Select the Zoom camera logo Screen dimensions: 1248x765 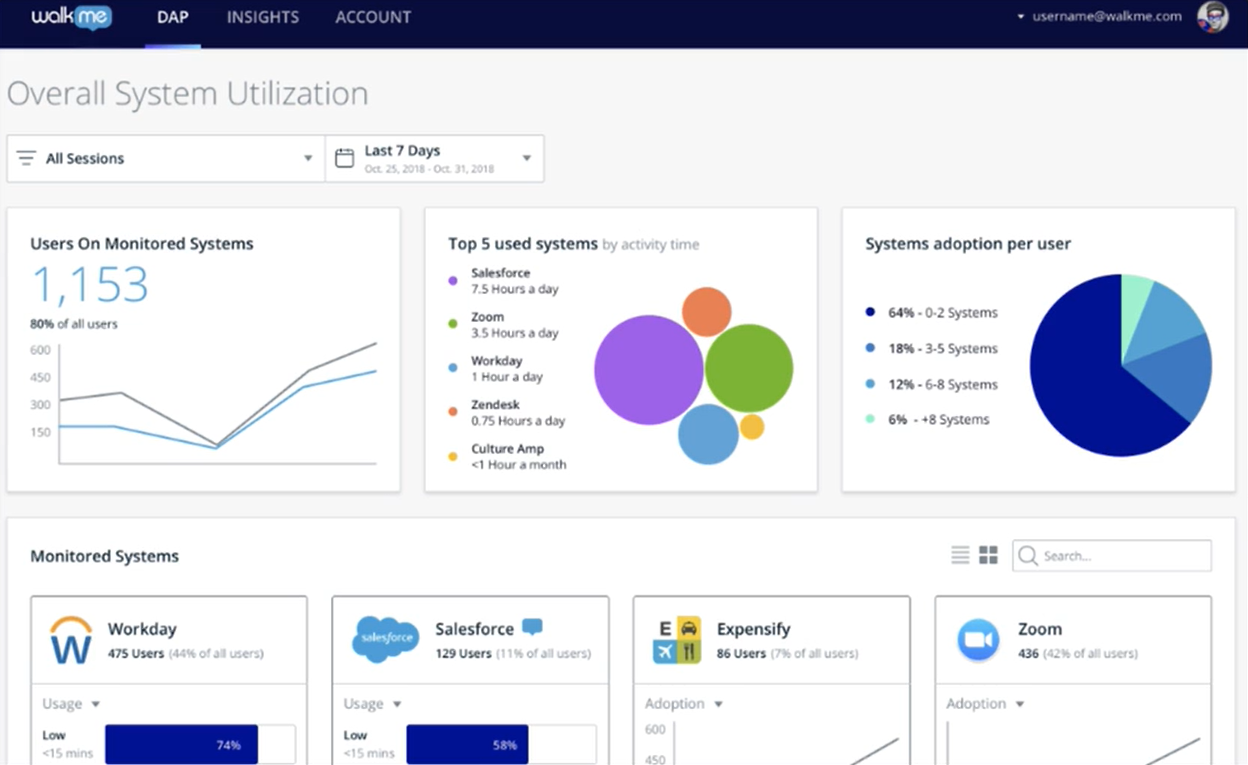(978, 640)
